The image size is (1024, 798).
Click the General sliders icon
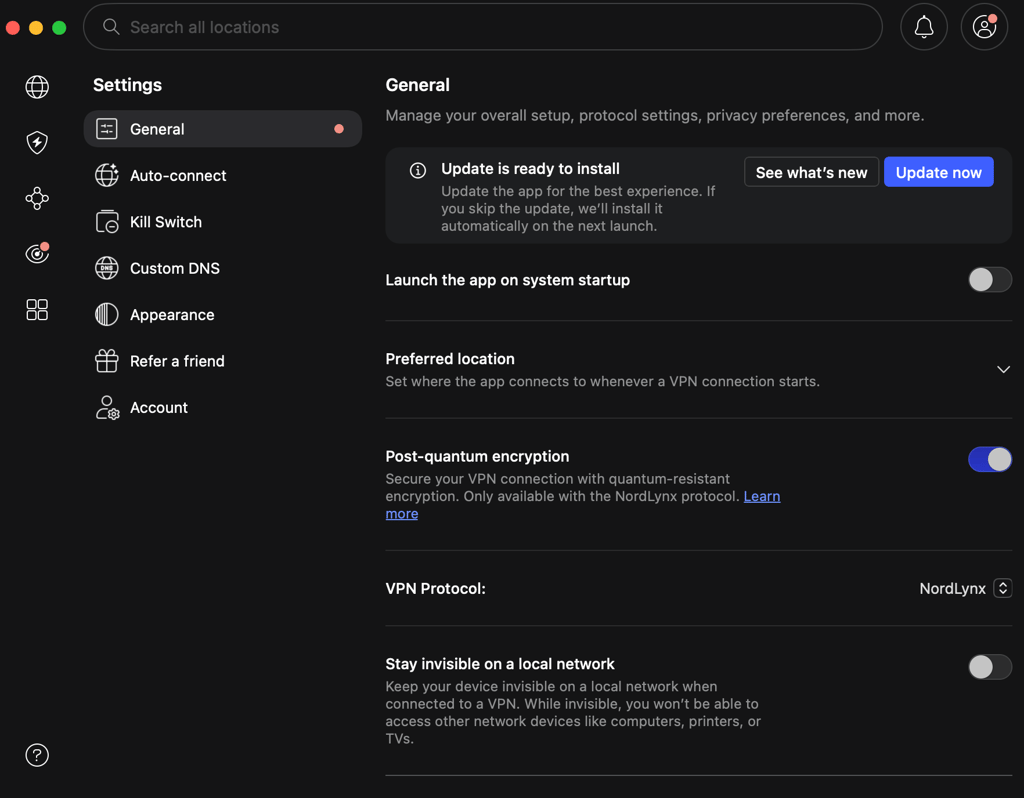(x=106, y=129)
